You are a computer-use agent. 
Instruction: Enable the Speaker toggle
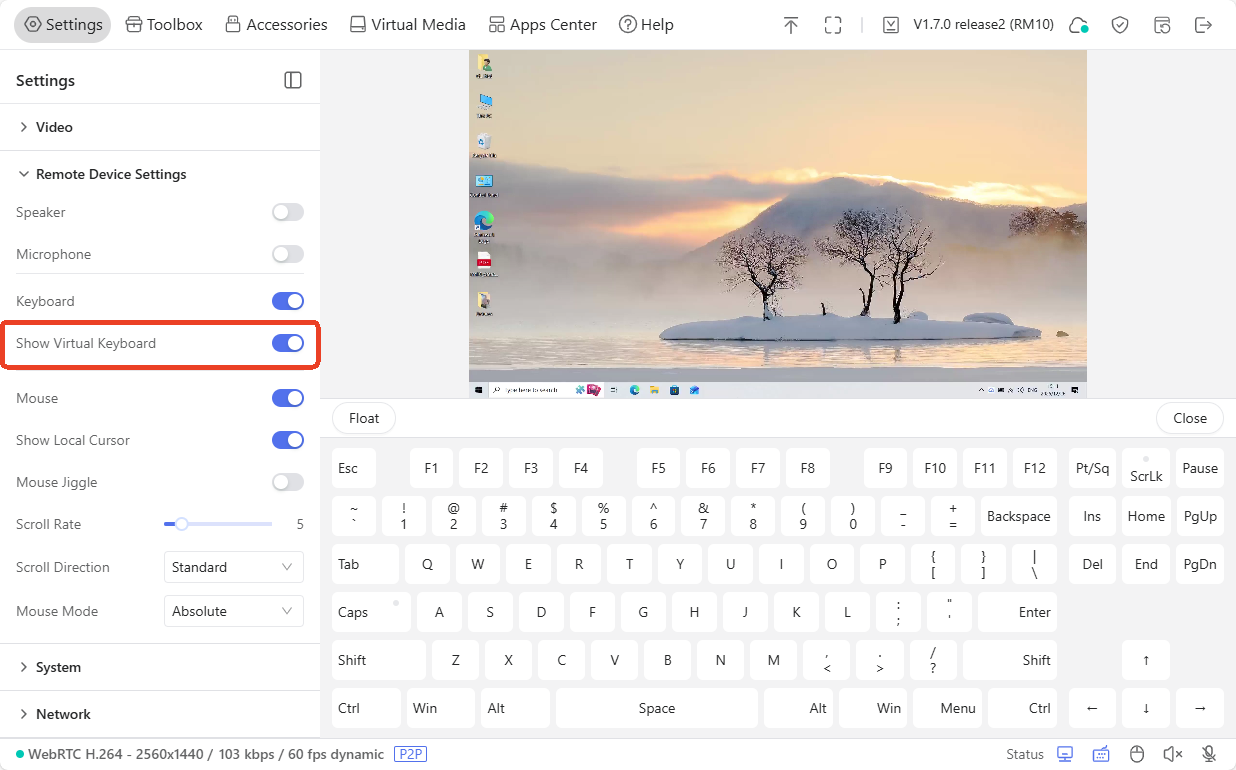point(287,212)
